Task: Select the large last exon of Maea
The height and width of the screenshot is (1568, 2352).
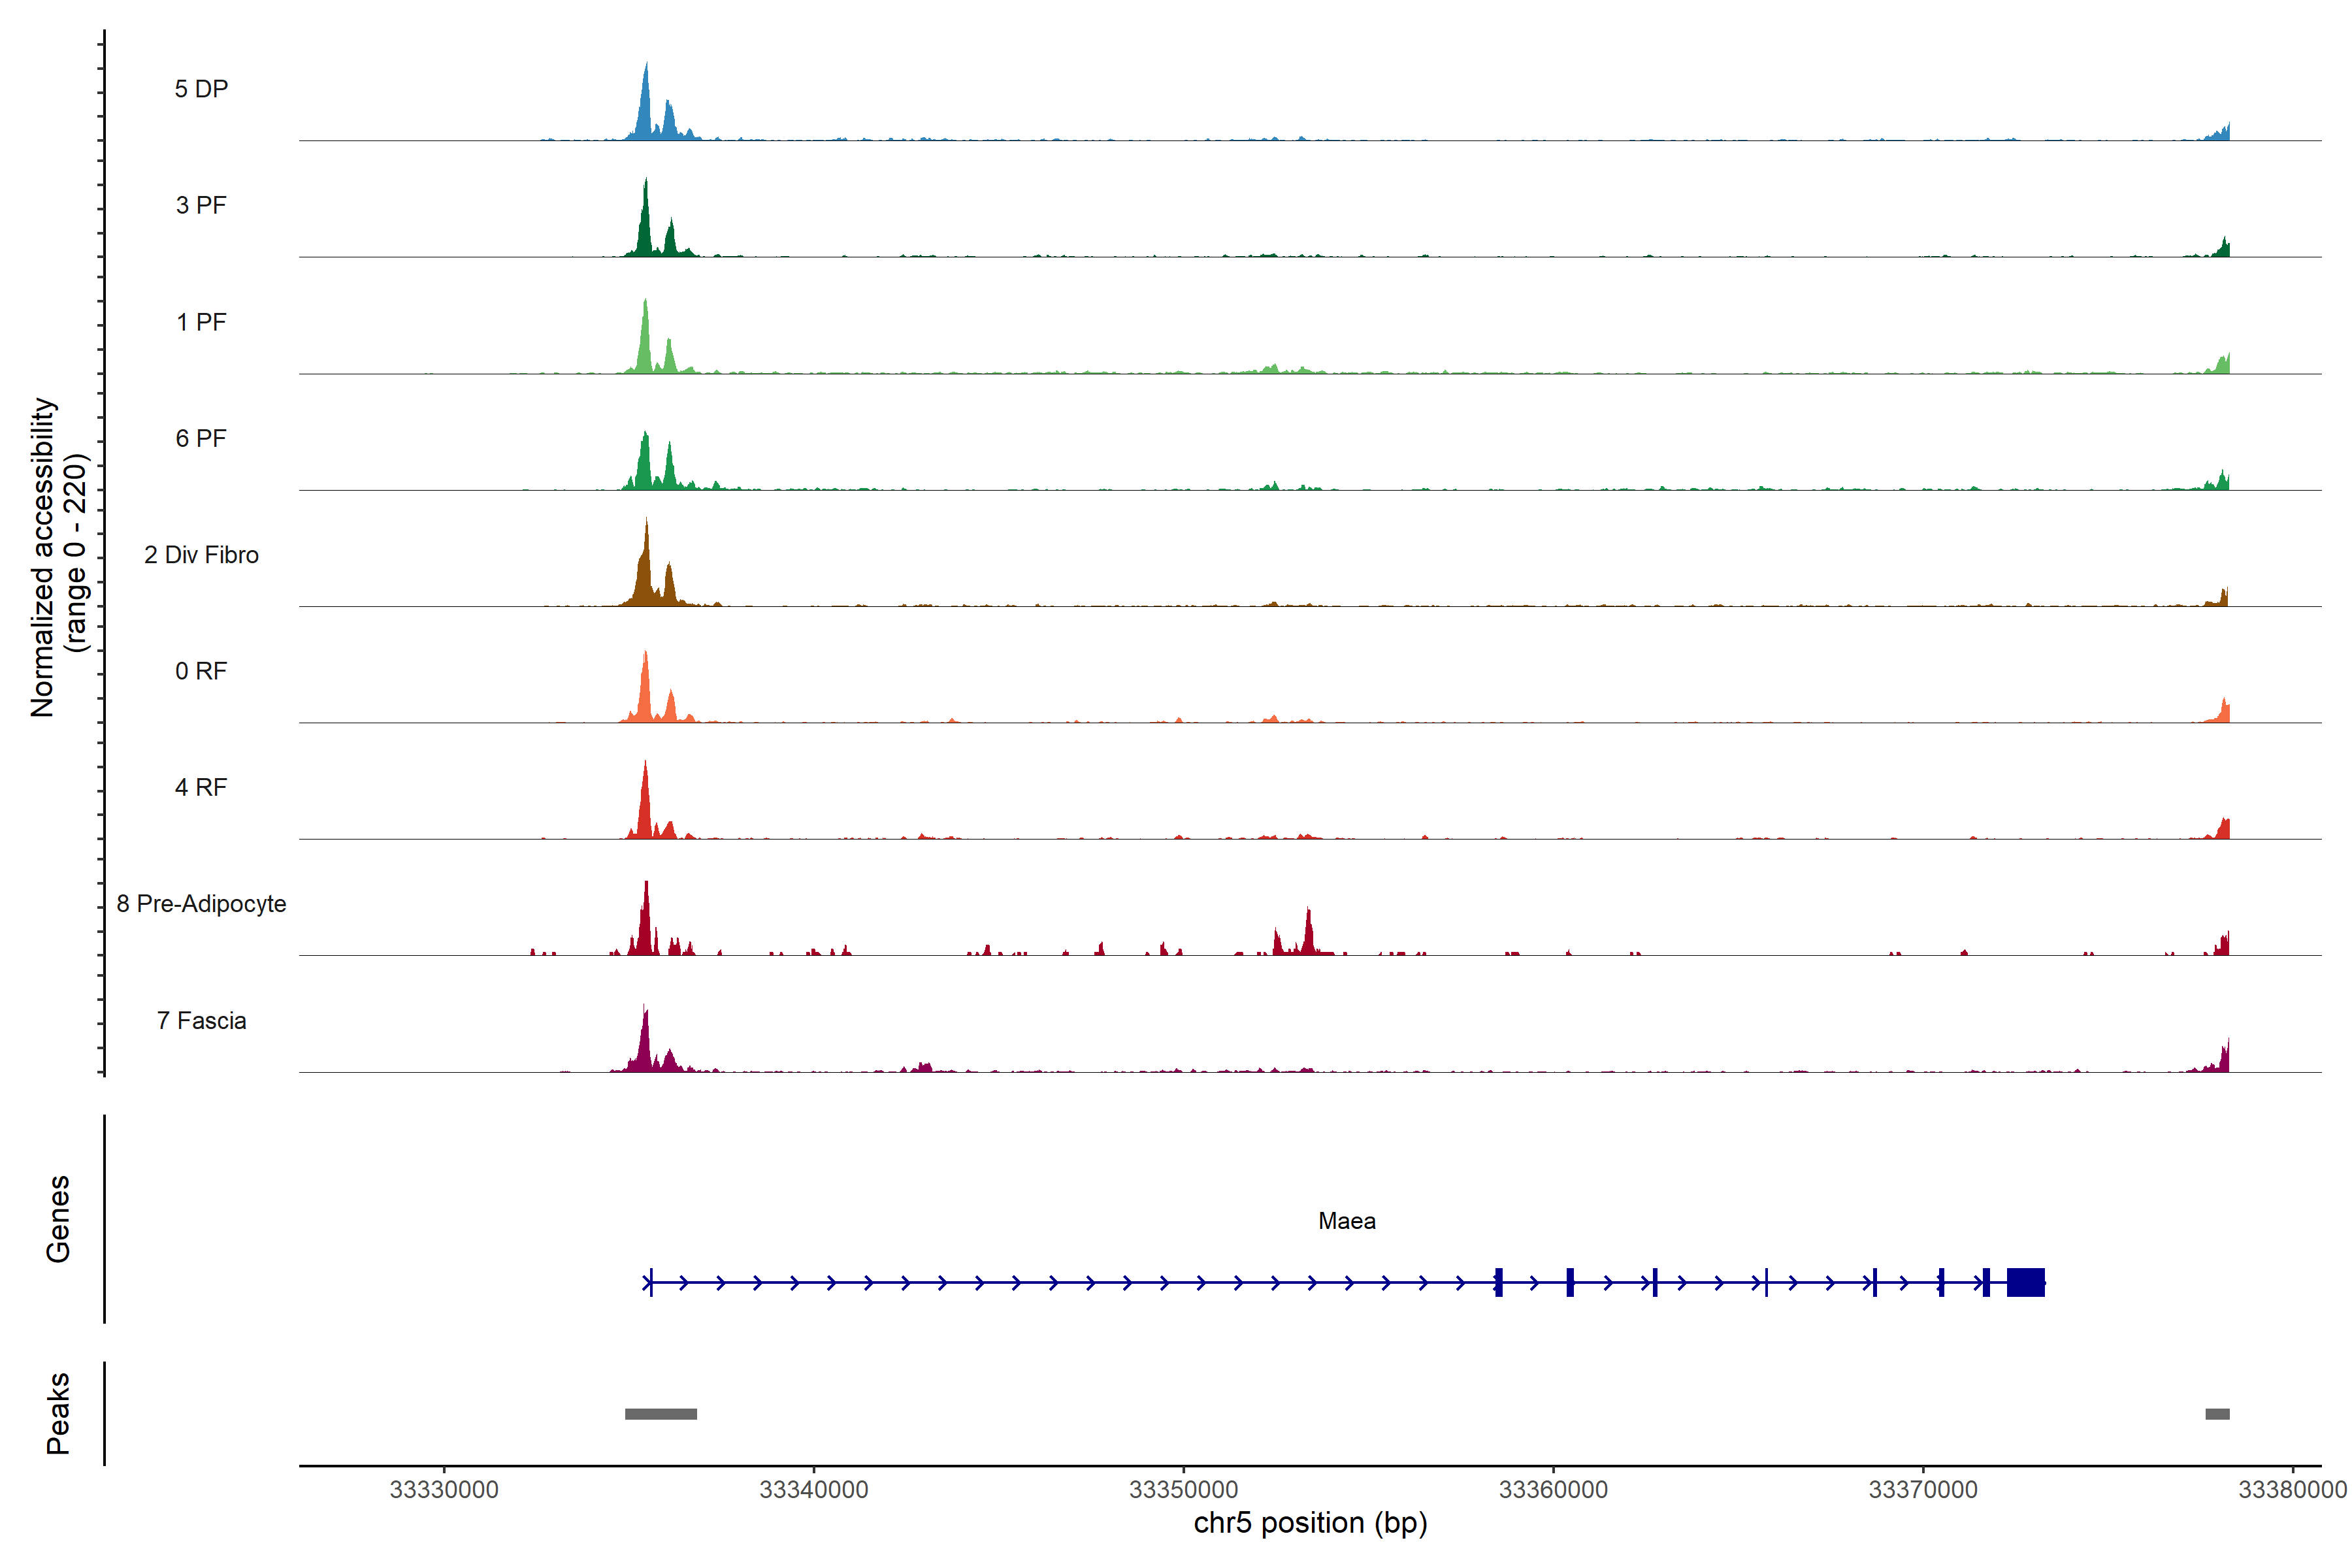Action: pyautogui.click(x=2025, y=1282)
